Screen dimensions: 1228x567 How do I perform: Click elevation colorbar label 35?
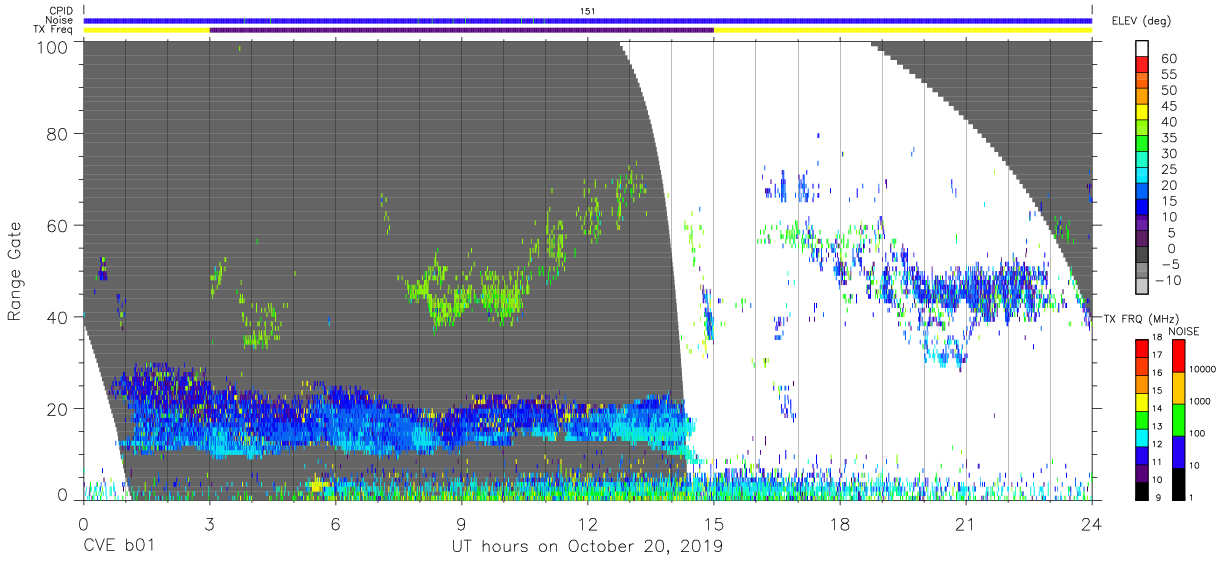[x=1168, y=138]
